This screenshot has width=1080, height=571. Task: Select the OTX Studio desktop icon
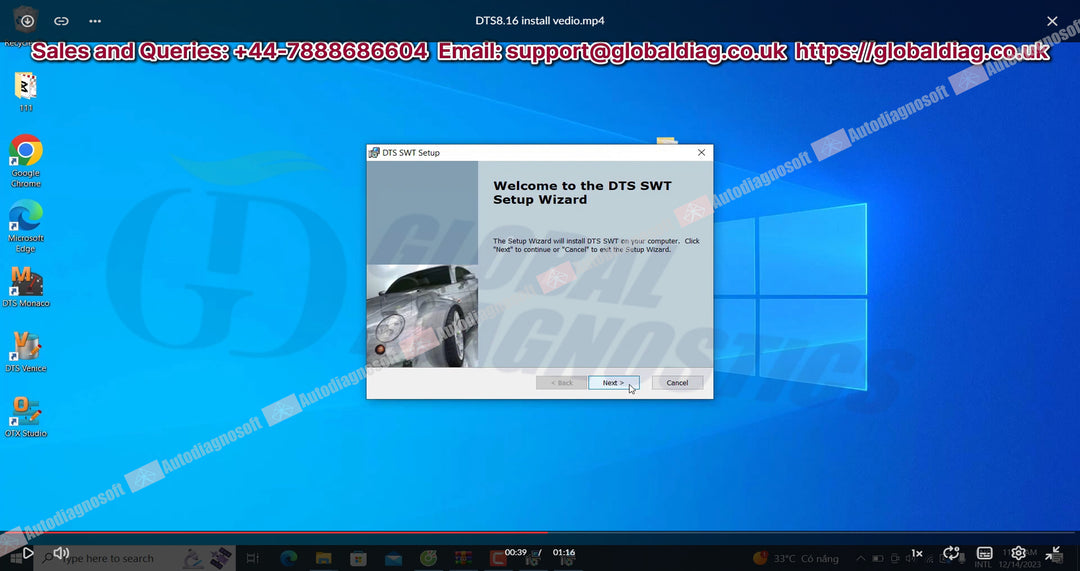(26, 417)
